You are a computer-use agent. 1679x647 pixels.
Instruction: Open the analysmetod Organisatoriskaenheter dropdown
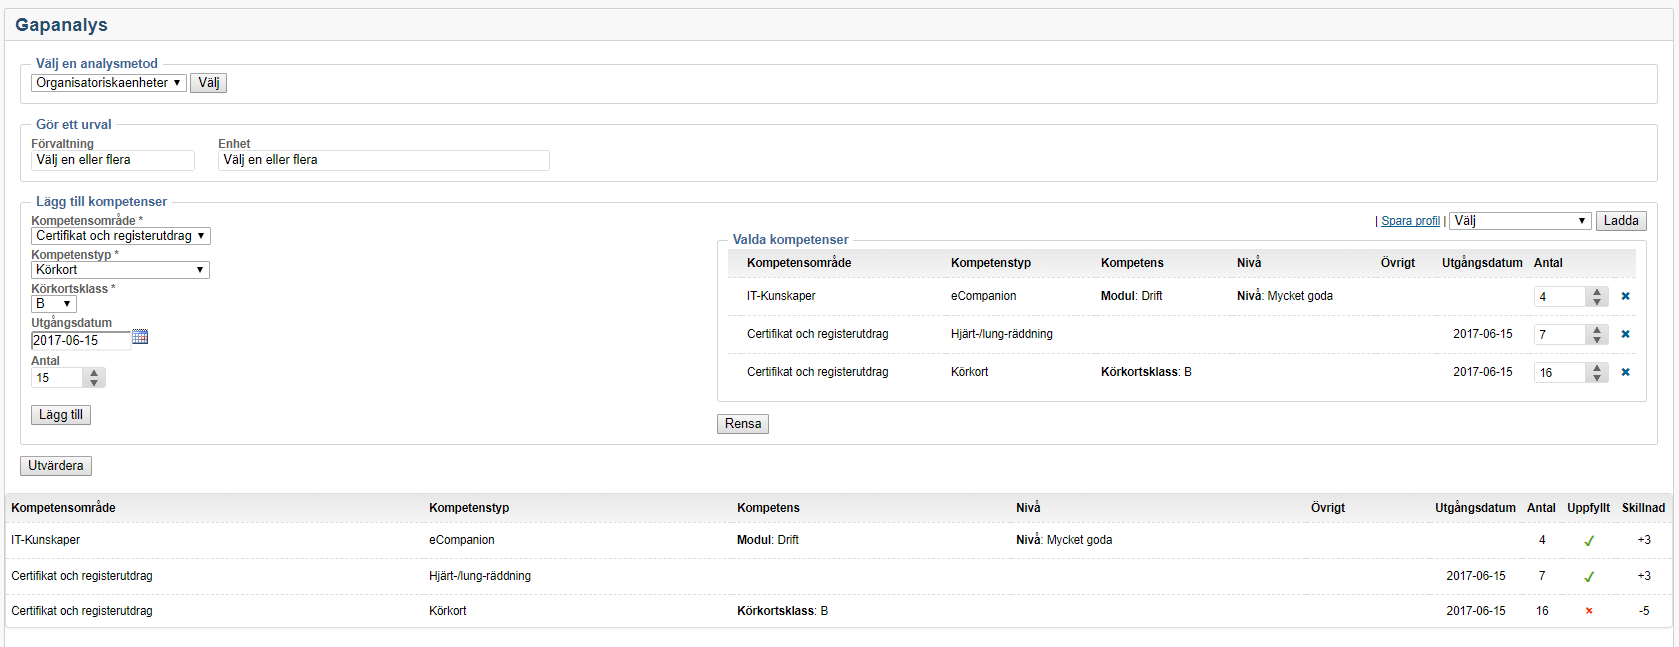click(108, 83)
